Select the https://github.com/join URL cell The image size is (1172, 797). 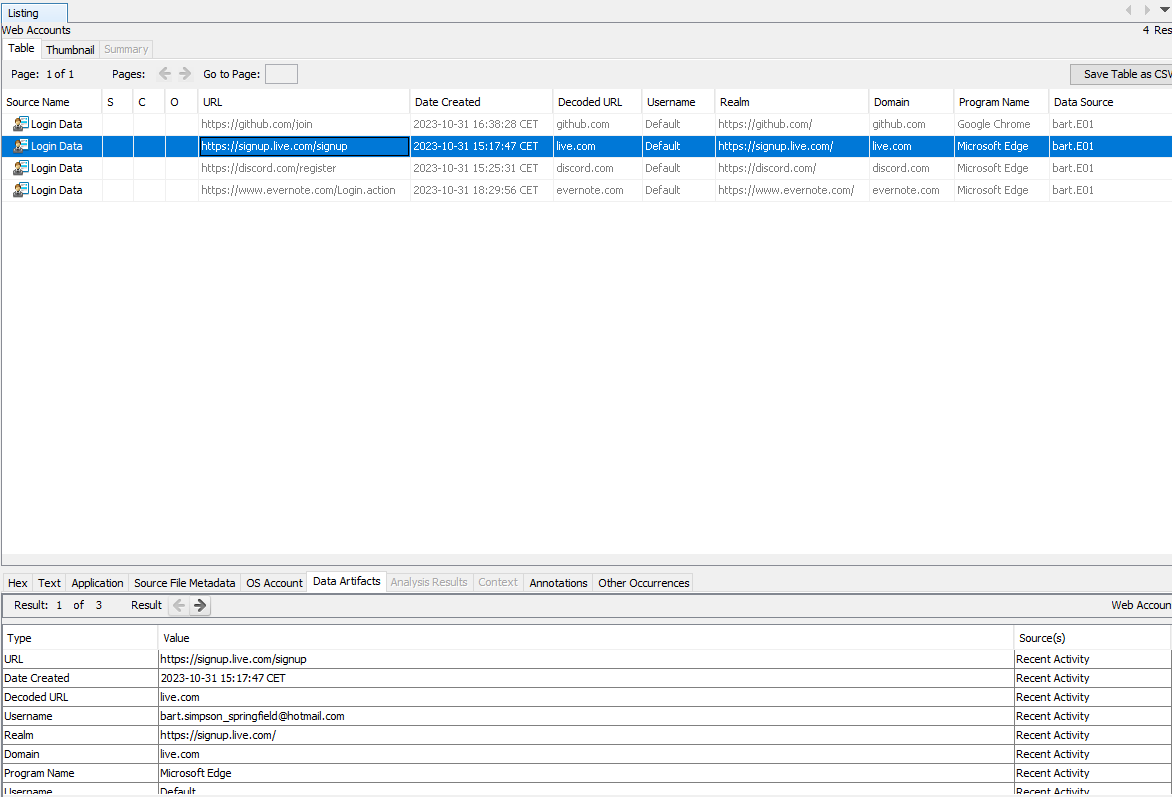(257, 124)
